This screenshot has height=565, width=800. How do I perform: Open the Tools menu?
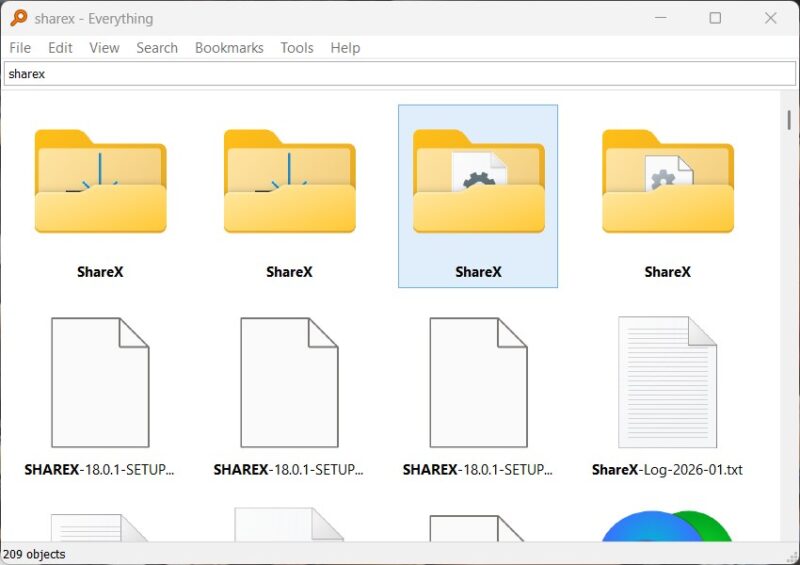[x=296, y=48]
